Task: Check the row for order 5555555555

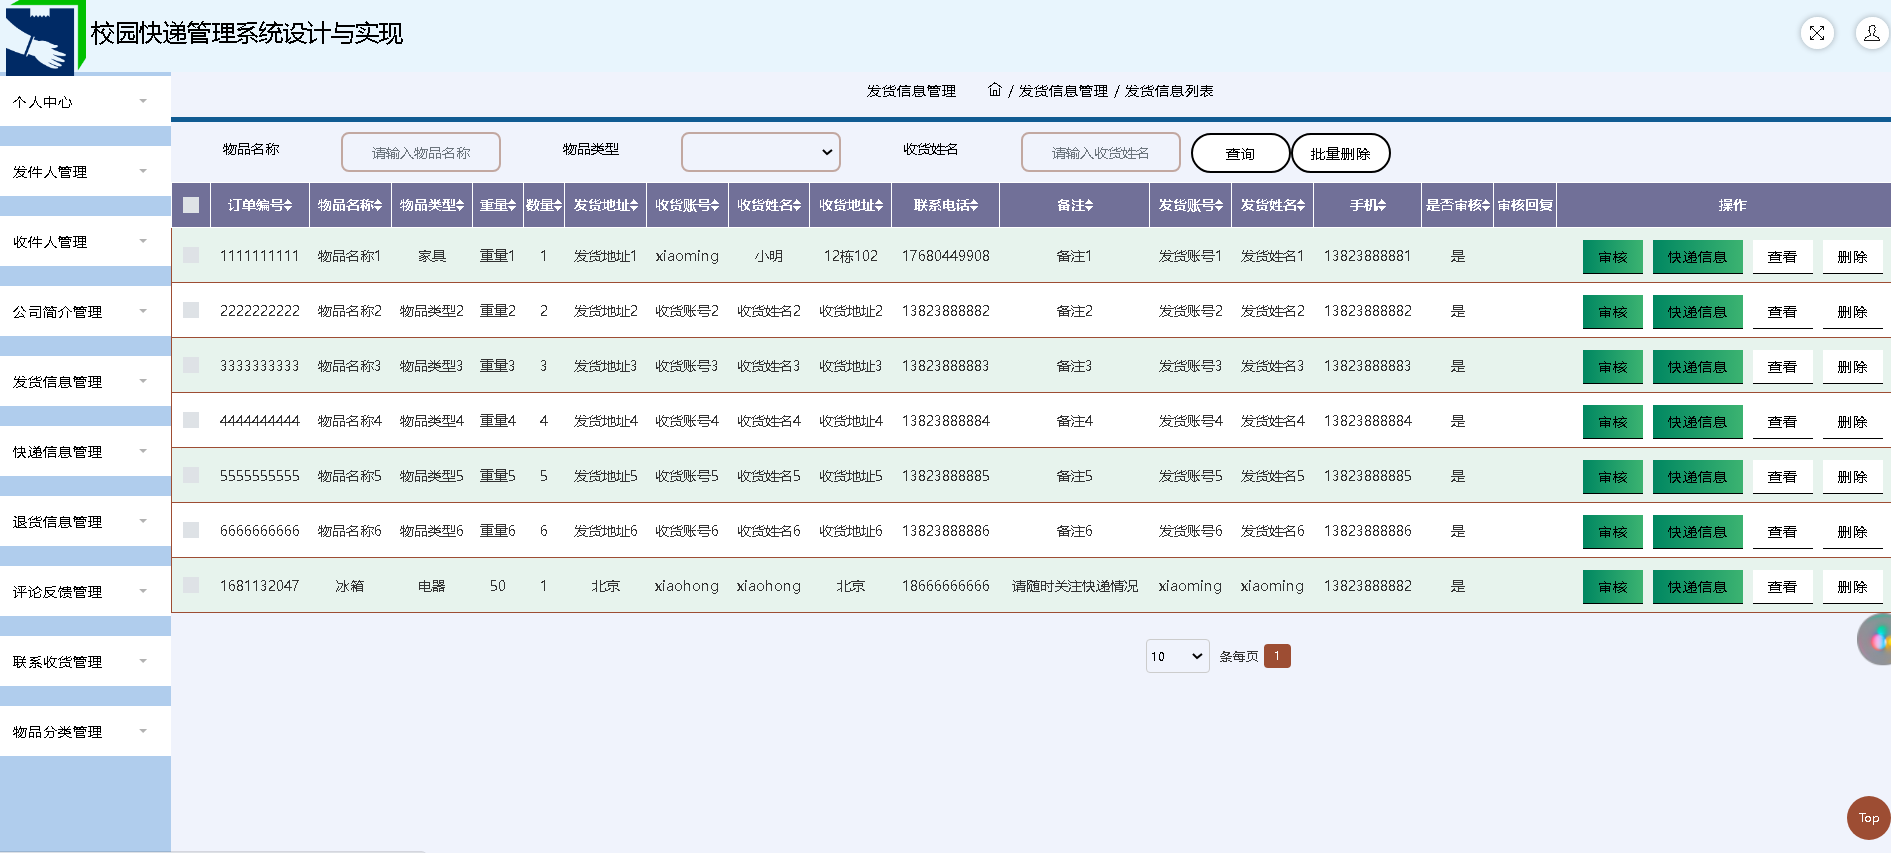Action: pyautogui.click(x=191, y=475)
